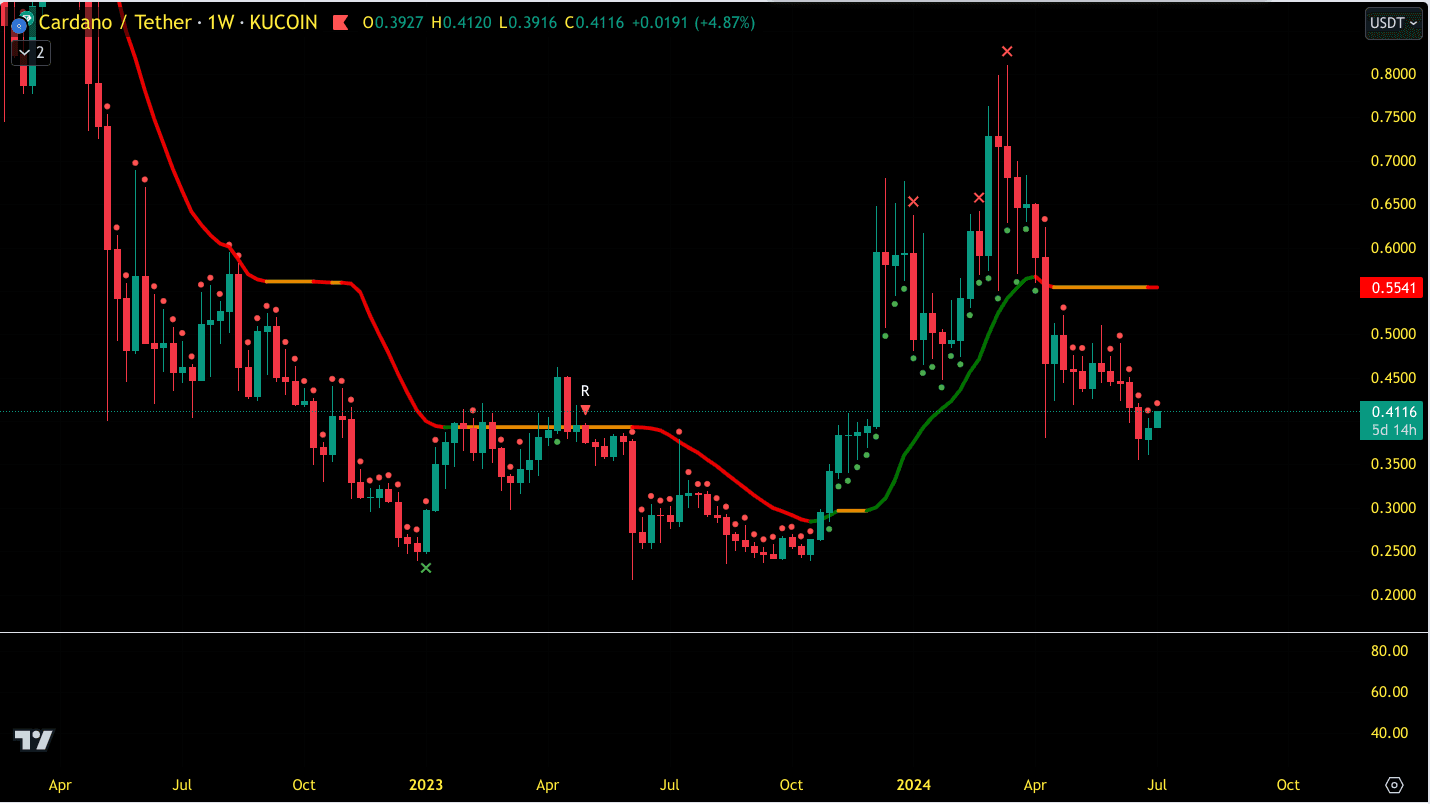Click the green X marker below the chart's lowest candle
The image size is (1430, 804).
coord(426,568)
